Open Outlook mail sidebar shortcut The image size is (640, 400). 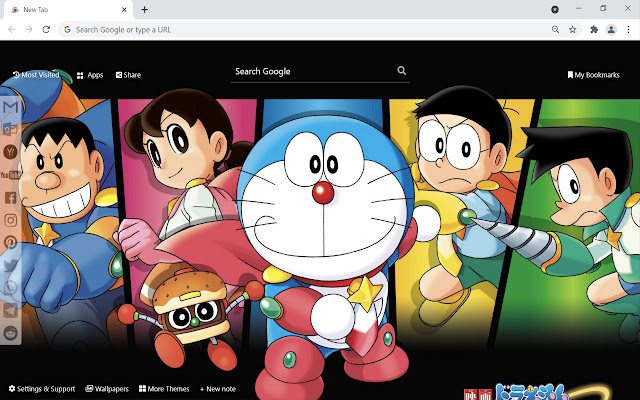click(x=10, y=129)
